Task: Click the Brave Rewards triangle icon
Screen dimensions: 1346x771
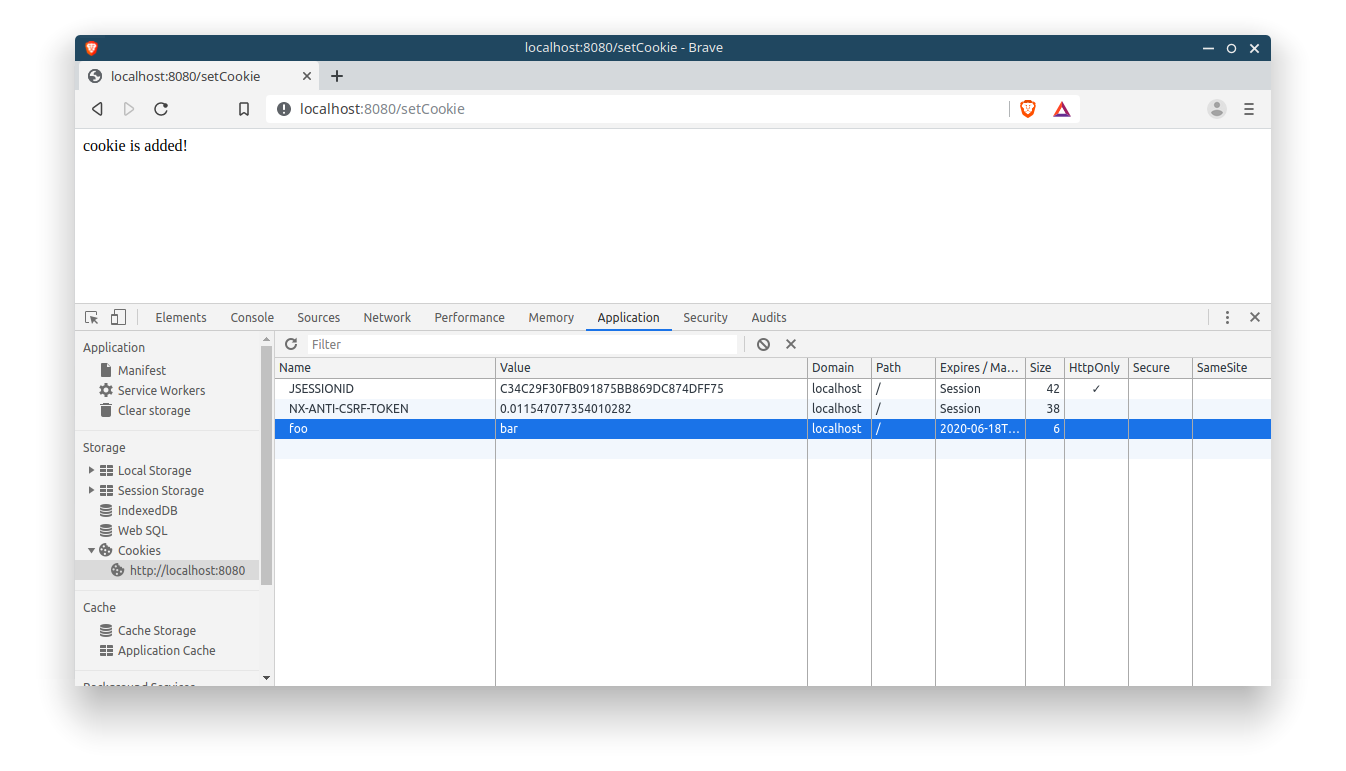Action: 1061,109
